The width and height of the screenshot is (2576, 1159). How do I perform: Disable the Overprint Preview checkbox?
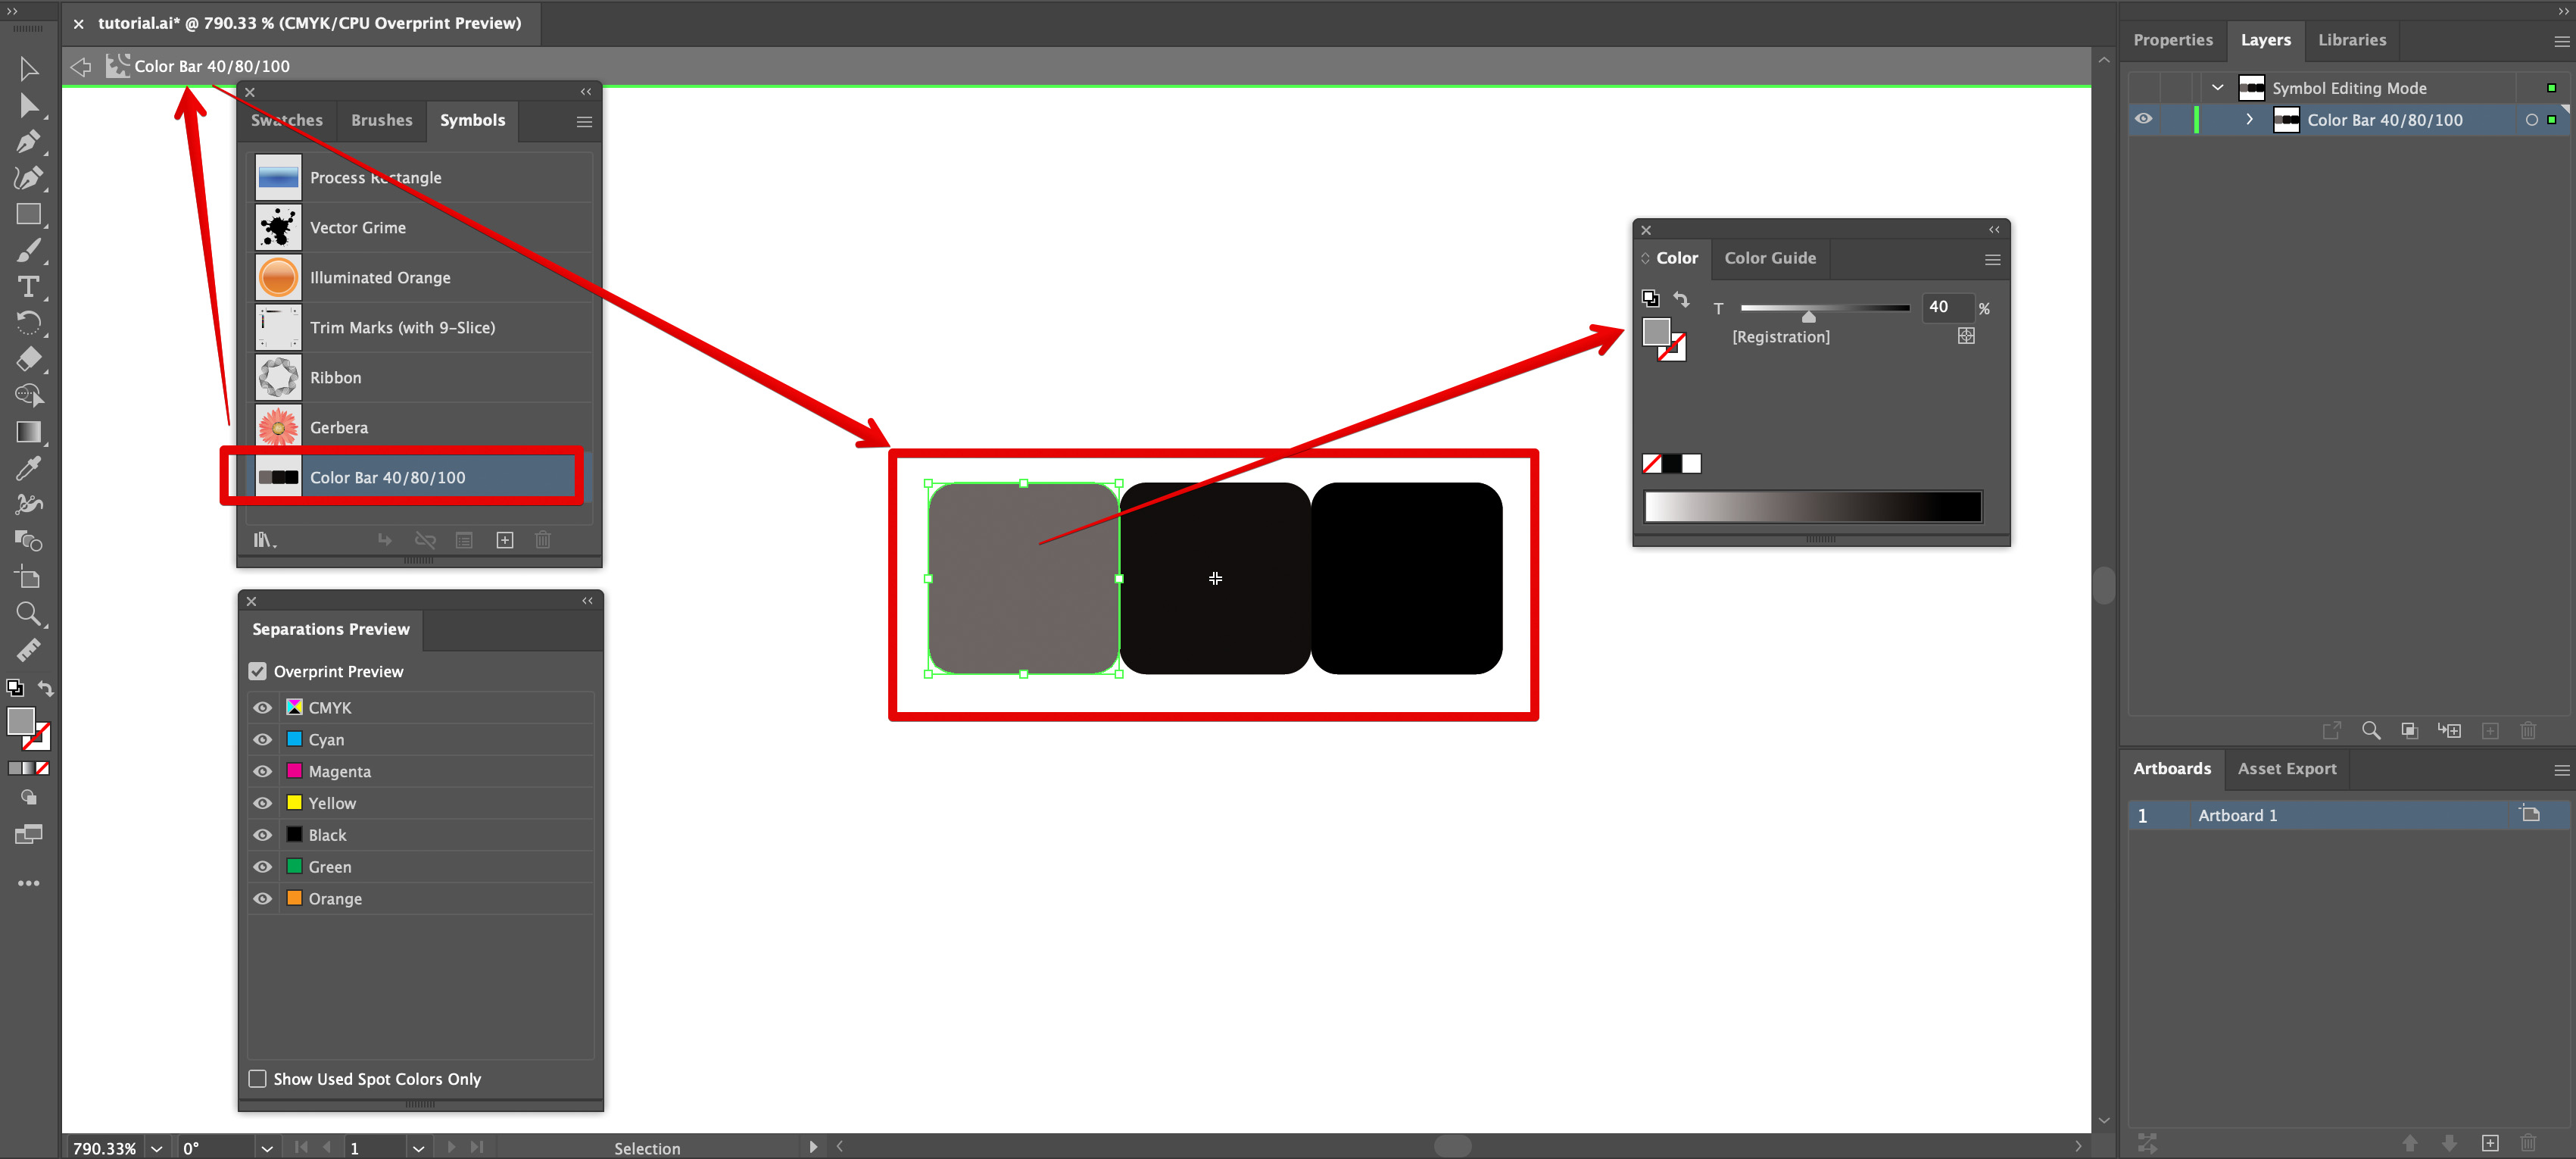[257, 671]
